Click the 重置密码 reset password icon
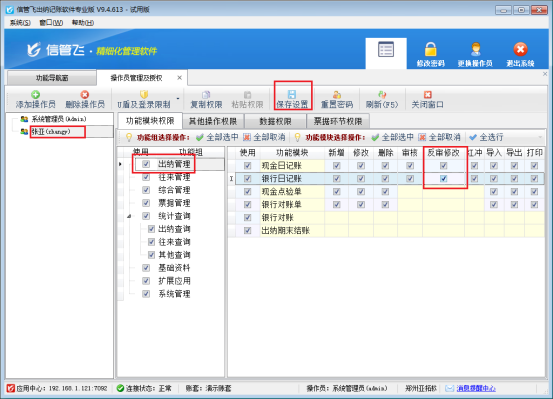Image resolution: width=553 pixels, height=399 pixels. (x=336, y=94)
